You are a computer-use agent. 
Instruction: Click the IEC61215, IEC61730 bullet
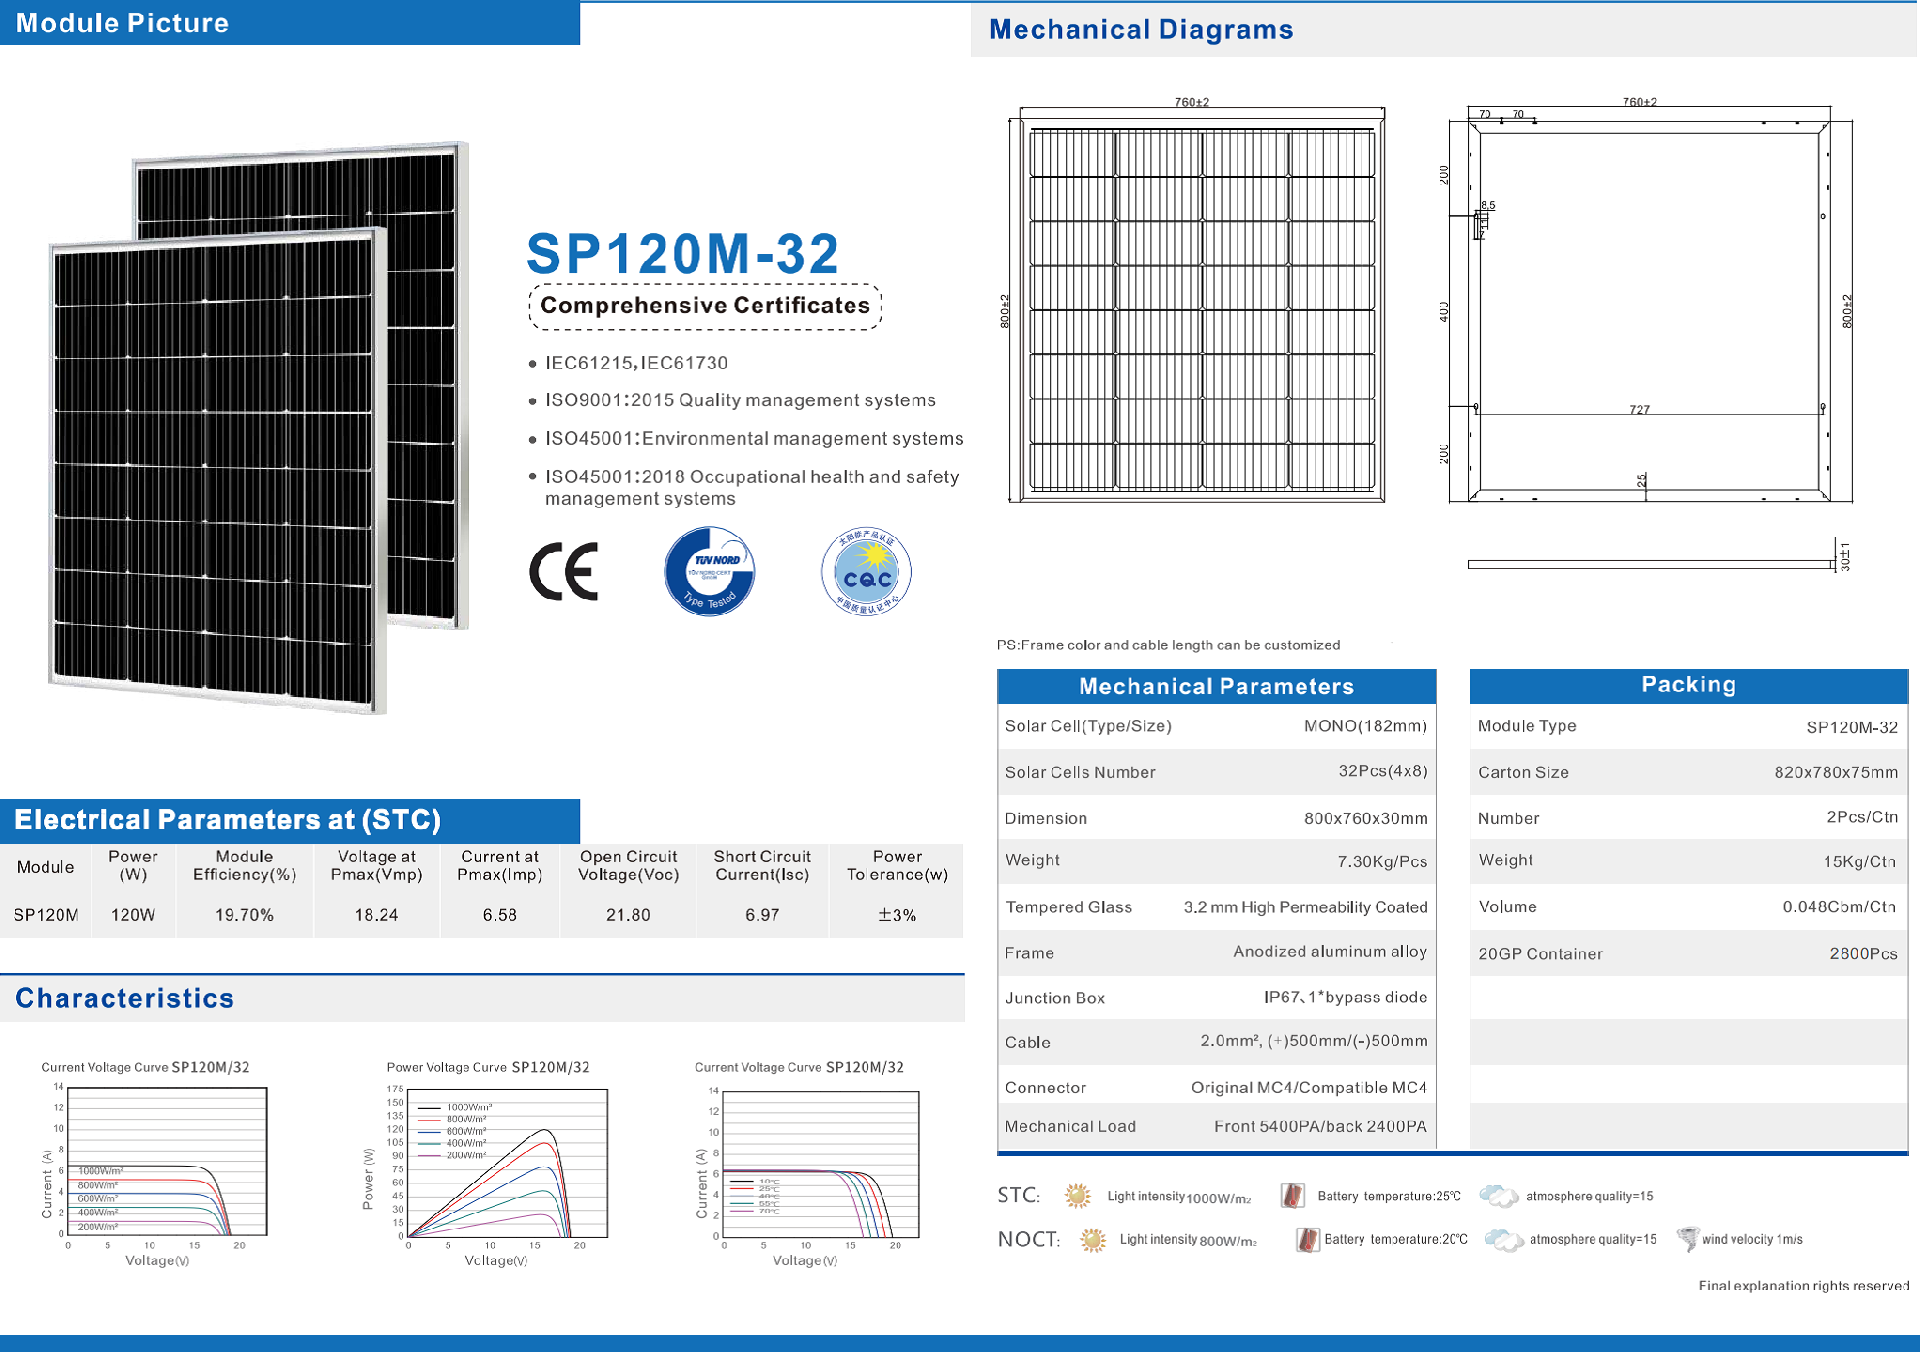pyautogui.click(x=636, y=363)
